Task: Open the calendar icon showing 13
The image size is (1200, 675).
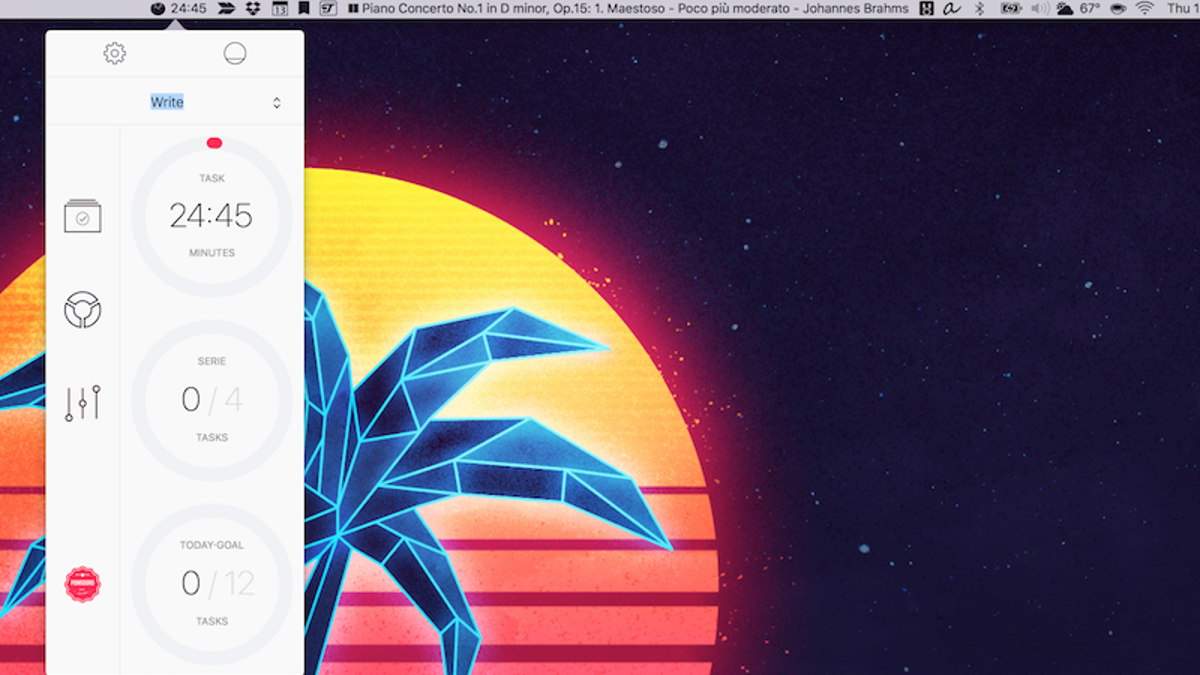Action: (x=280, y=9)
